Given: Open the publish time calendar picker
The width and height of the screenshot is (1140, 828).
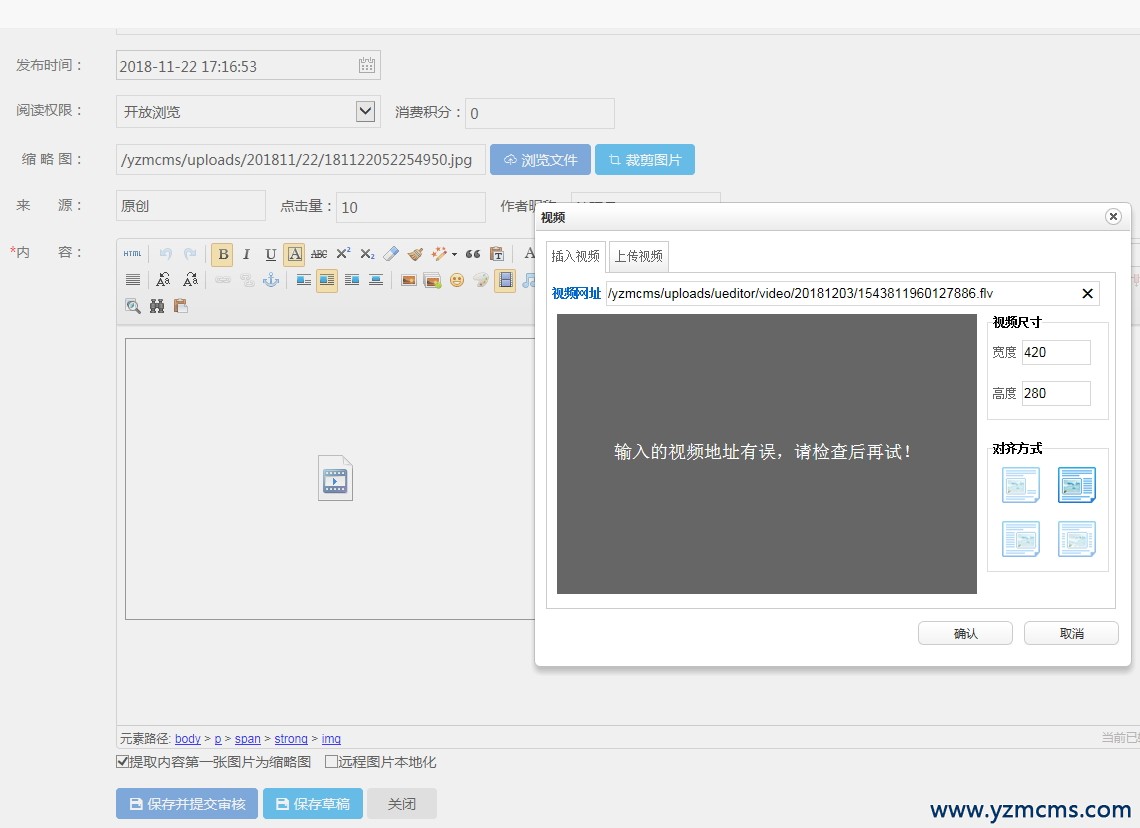Looking at the screenshot, I should tap(366, 65).
